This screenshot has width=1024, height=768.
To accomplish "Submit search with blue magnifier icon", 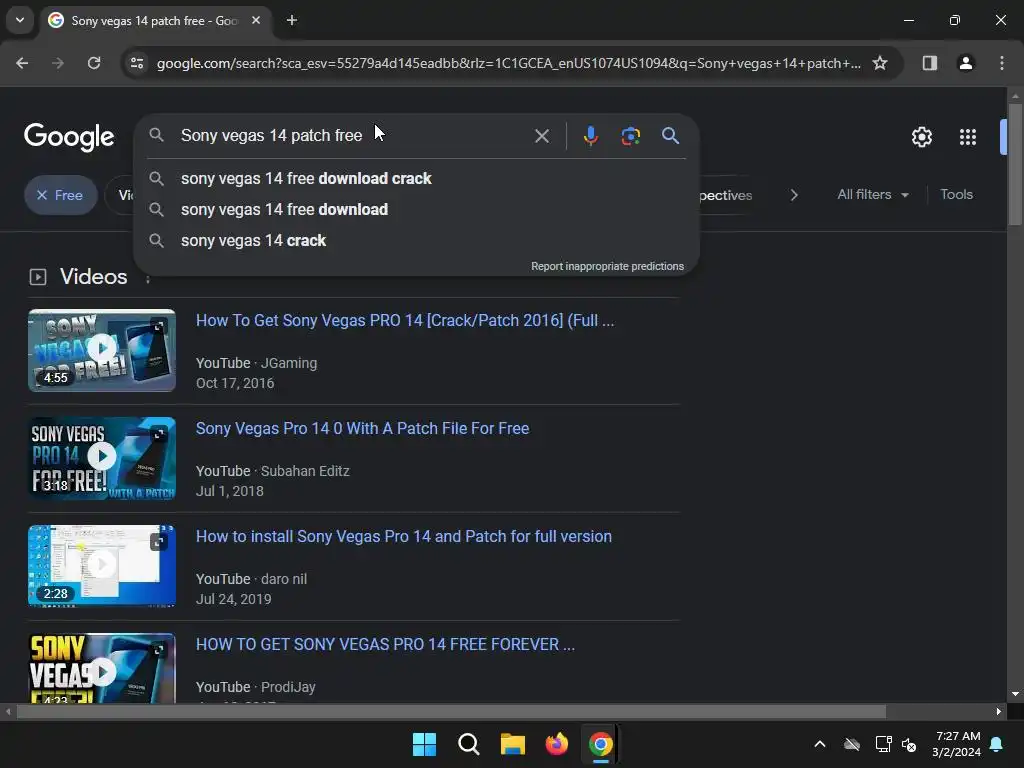I will [x=670, y=136].
